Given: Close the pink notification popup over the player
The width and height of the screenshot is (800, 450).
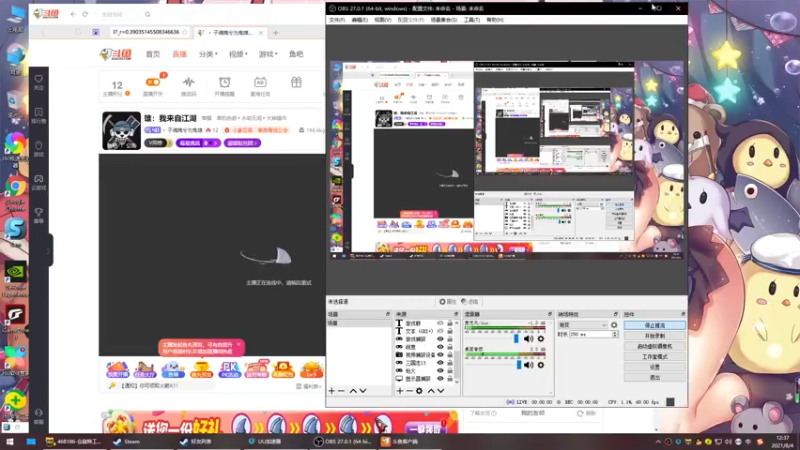Looking at the screenshot, I should 238,344.
